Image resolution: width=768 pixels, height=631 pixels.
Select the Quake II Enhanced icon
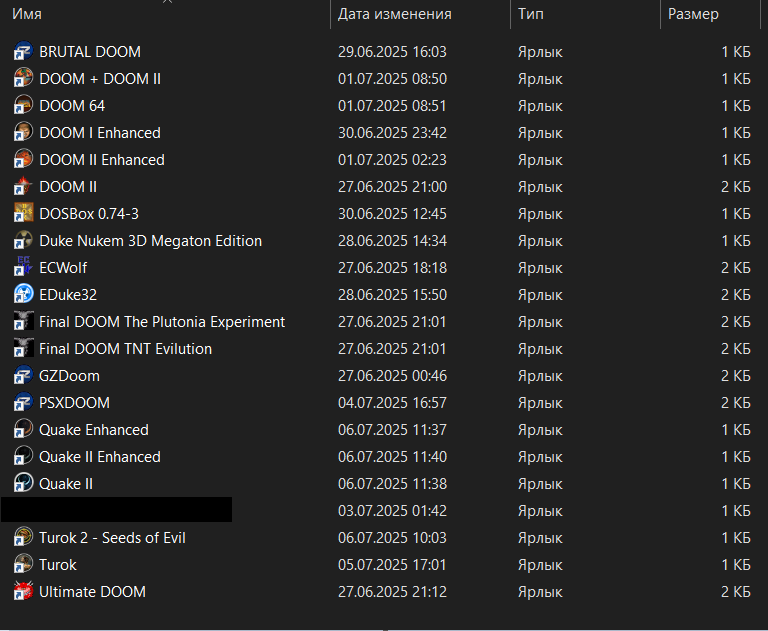(x=23, y=456)
